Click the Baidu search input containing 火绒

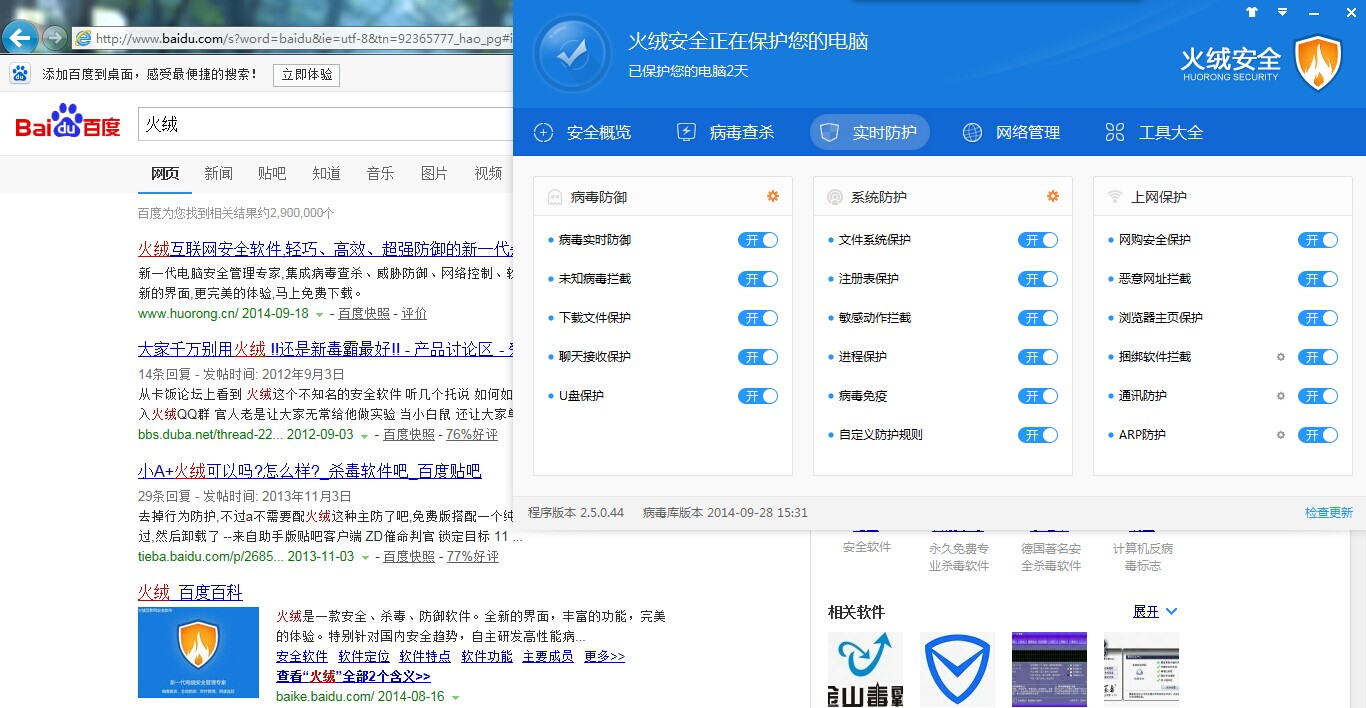coord(325,124)
